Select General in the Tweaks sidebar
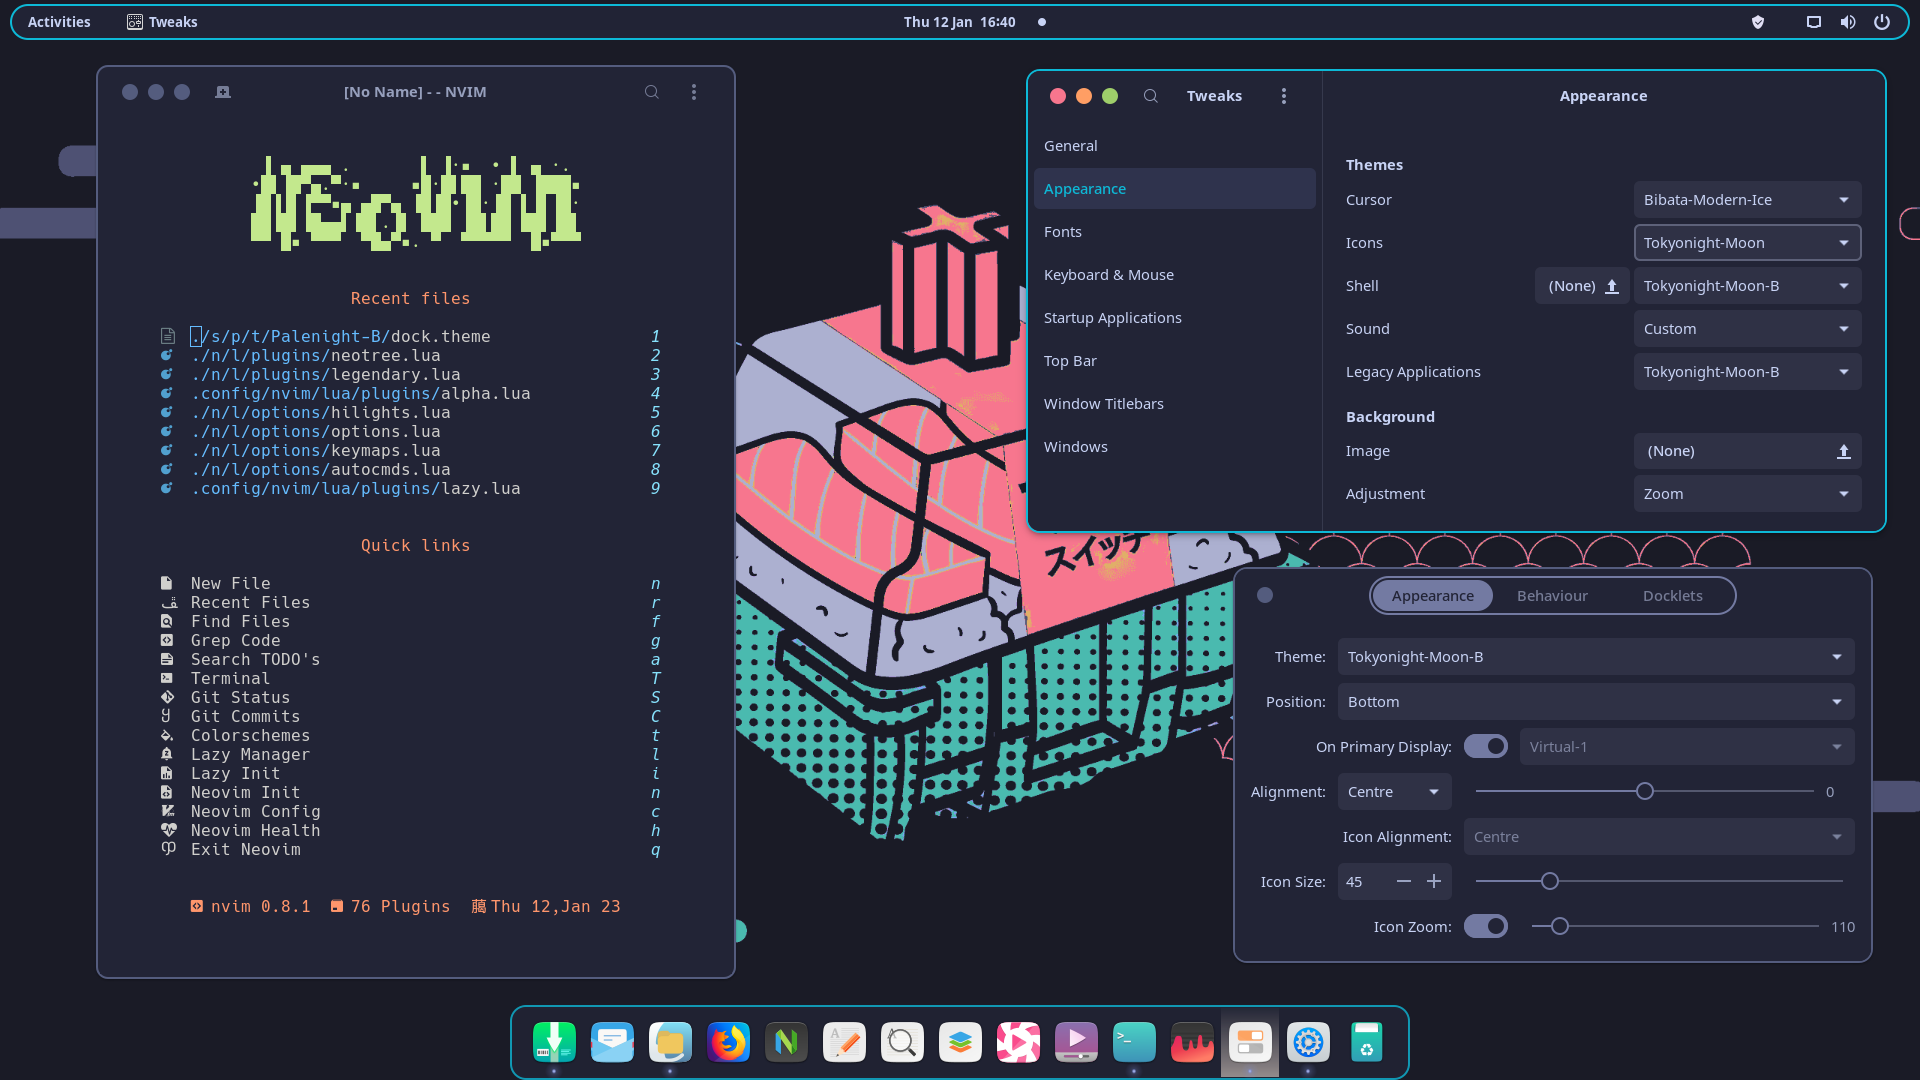Screen dimensions: 1920x1080 [1174, 146]
